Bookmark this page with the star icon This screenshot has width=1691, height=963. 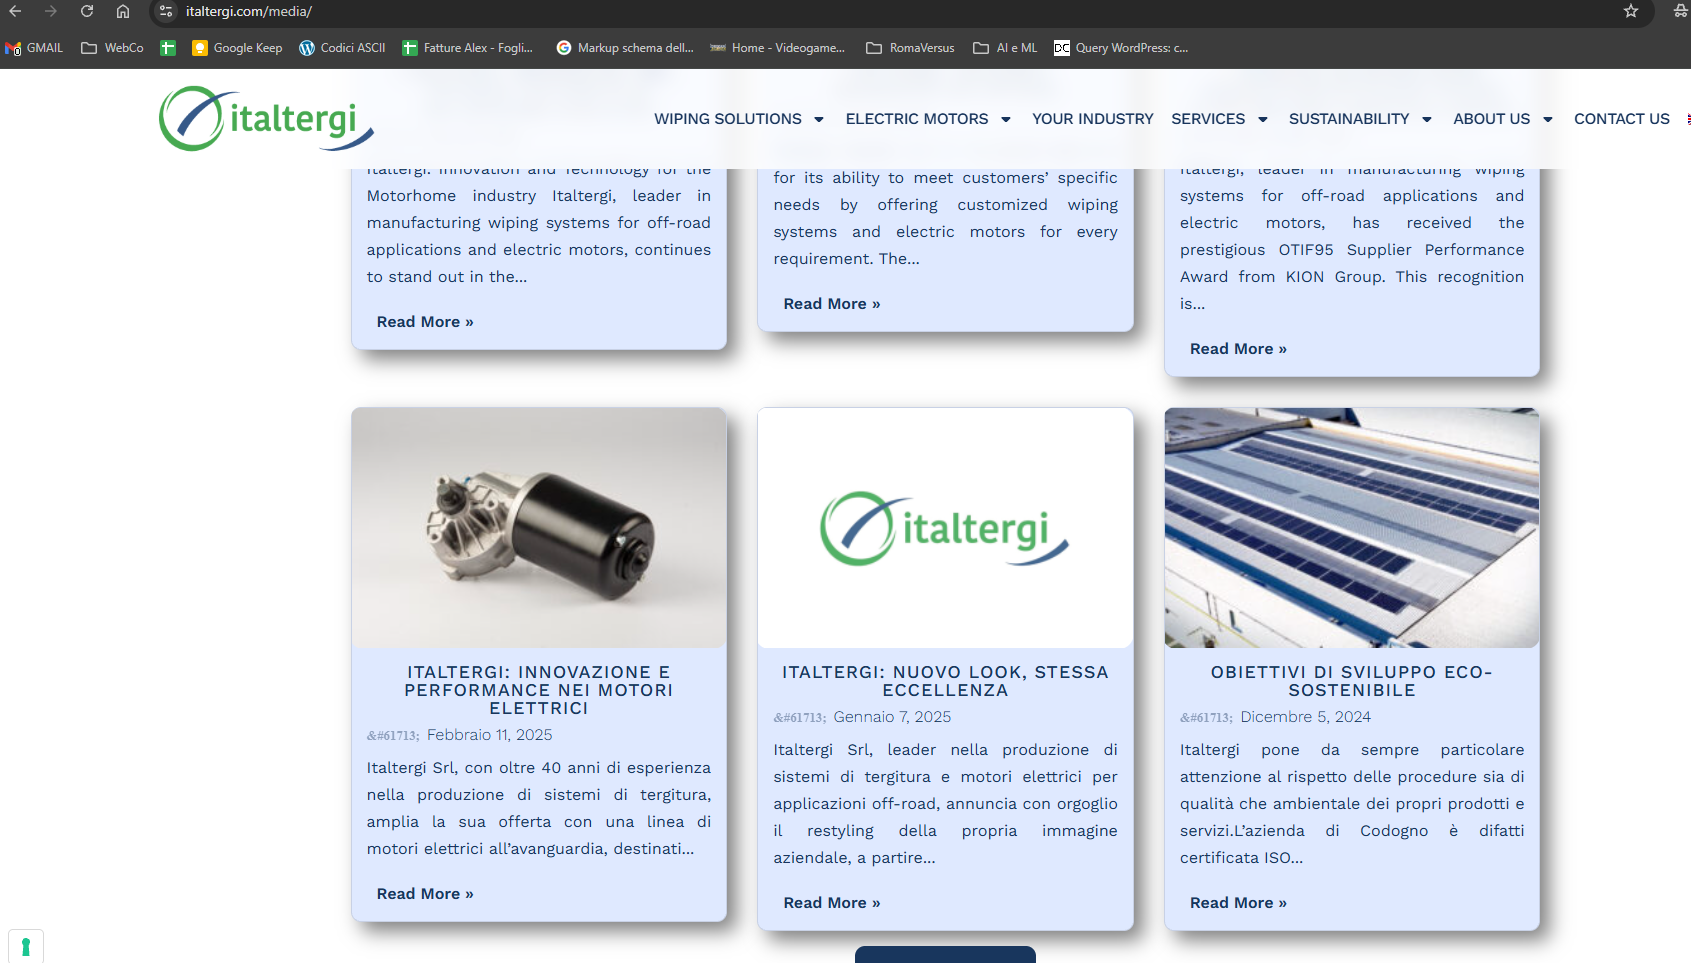click(x=1631, y=11)
